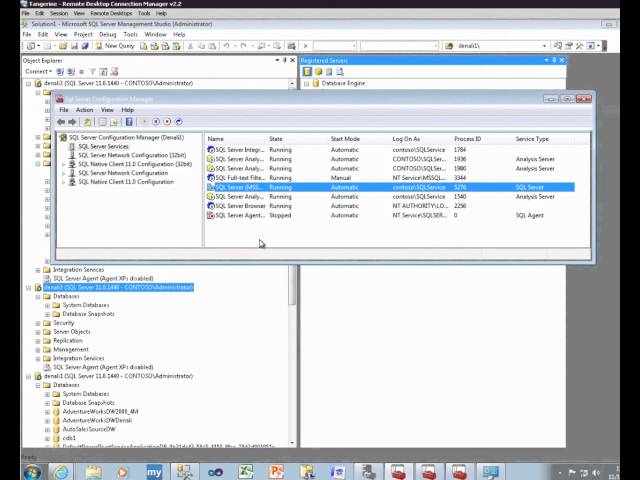Viewport: 640px width, 480px height.
Task: Click back arrow in Configuration Manager toolbar
Action: click(61, 122)
